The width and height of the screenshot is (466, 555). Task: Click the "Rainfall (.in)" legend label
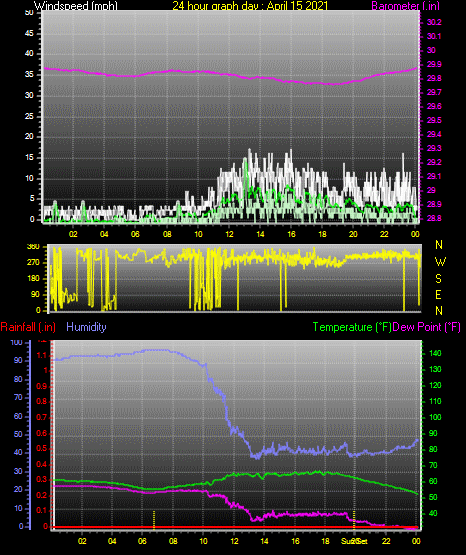[x=28, y=327]
